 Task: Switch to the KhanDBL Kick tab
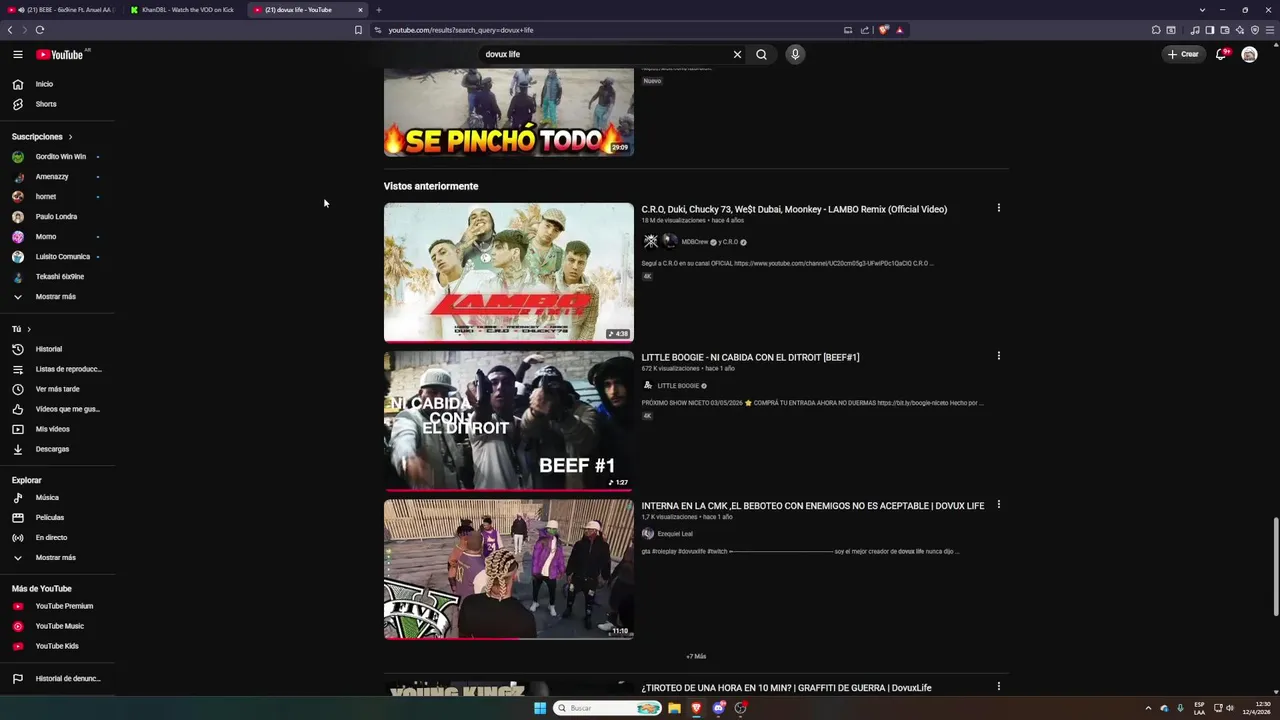point(186,10)
